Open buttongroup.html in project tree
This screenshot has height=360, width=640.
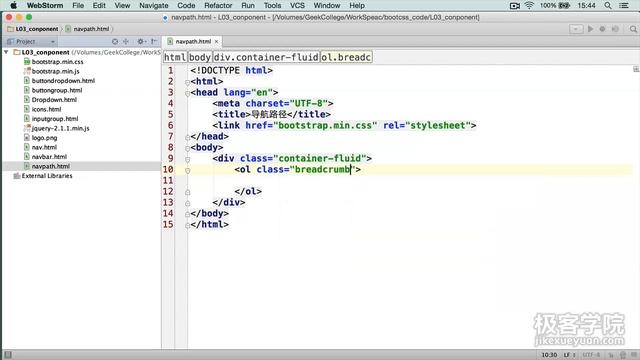(x=57, y=90)
